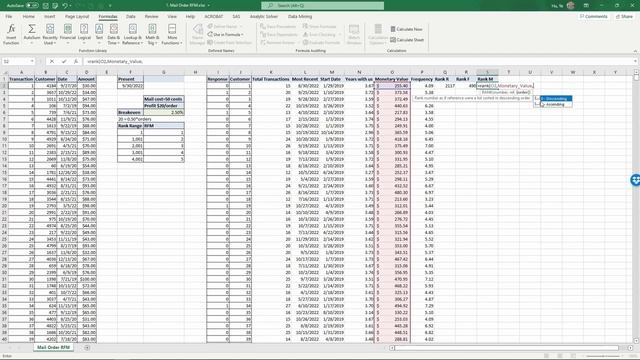Image resolution: width=640 pixels, height=360 pixels.
Task: Click the AutoSum sigma icon
Action: (31, 29)
